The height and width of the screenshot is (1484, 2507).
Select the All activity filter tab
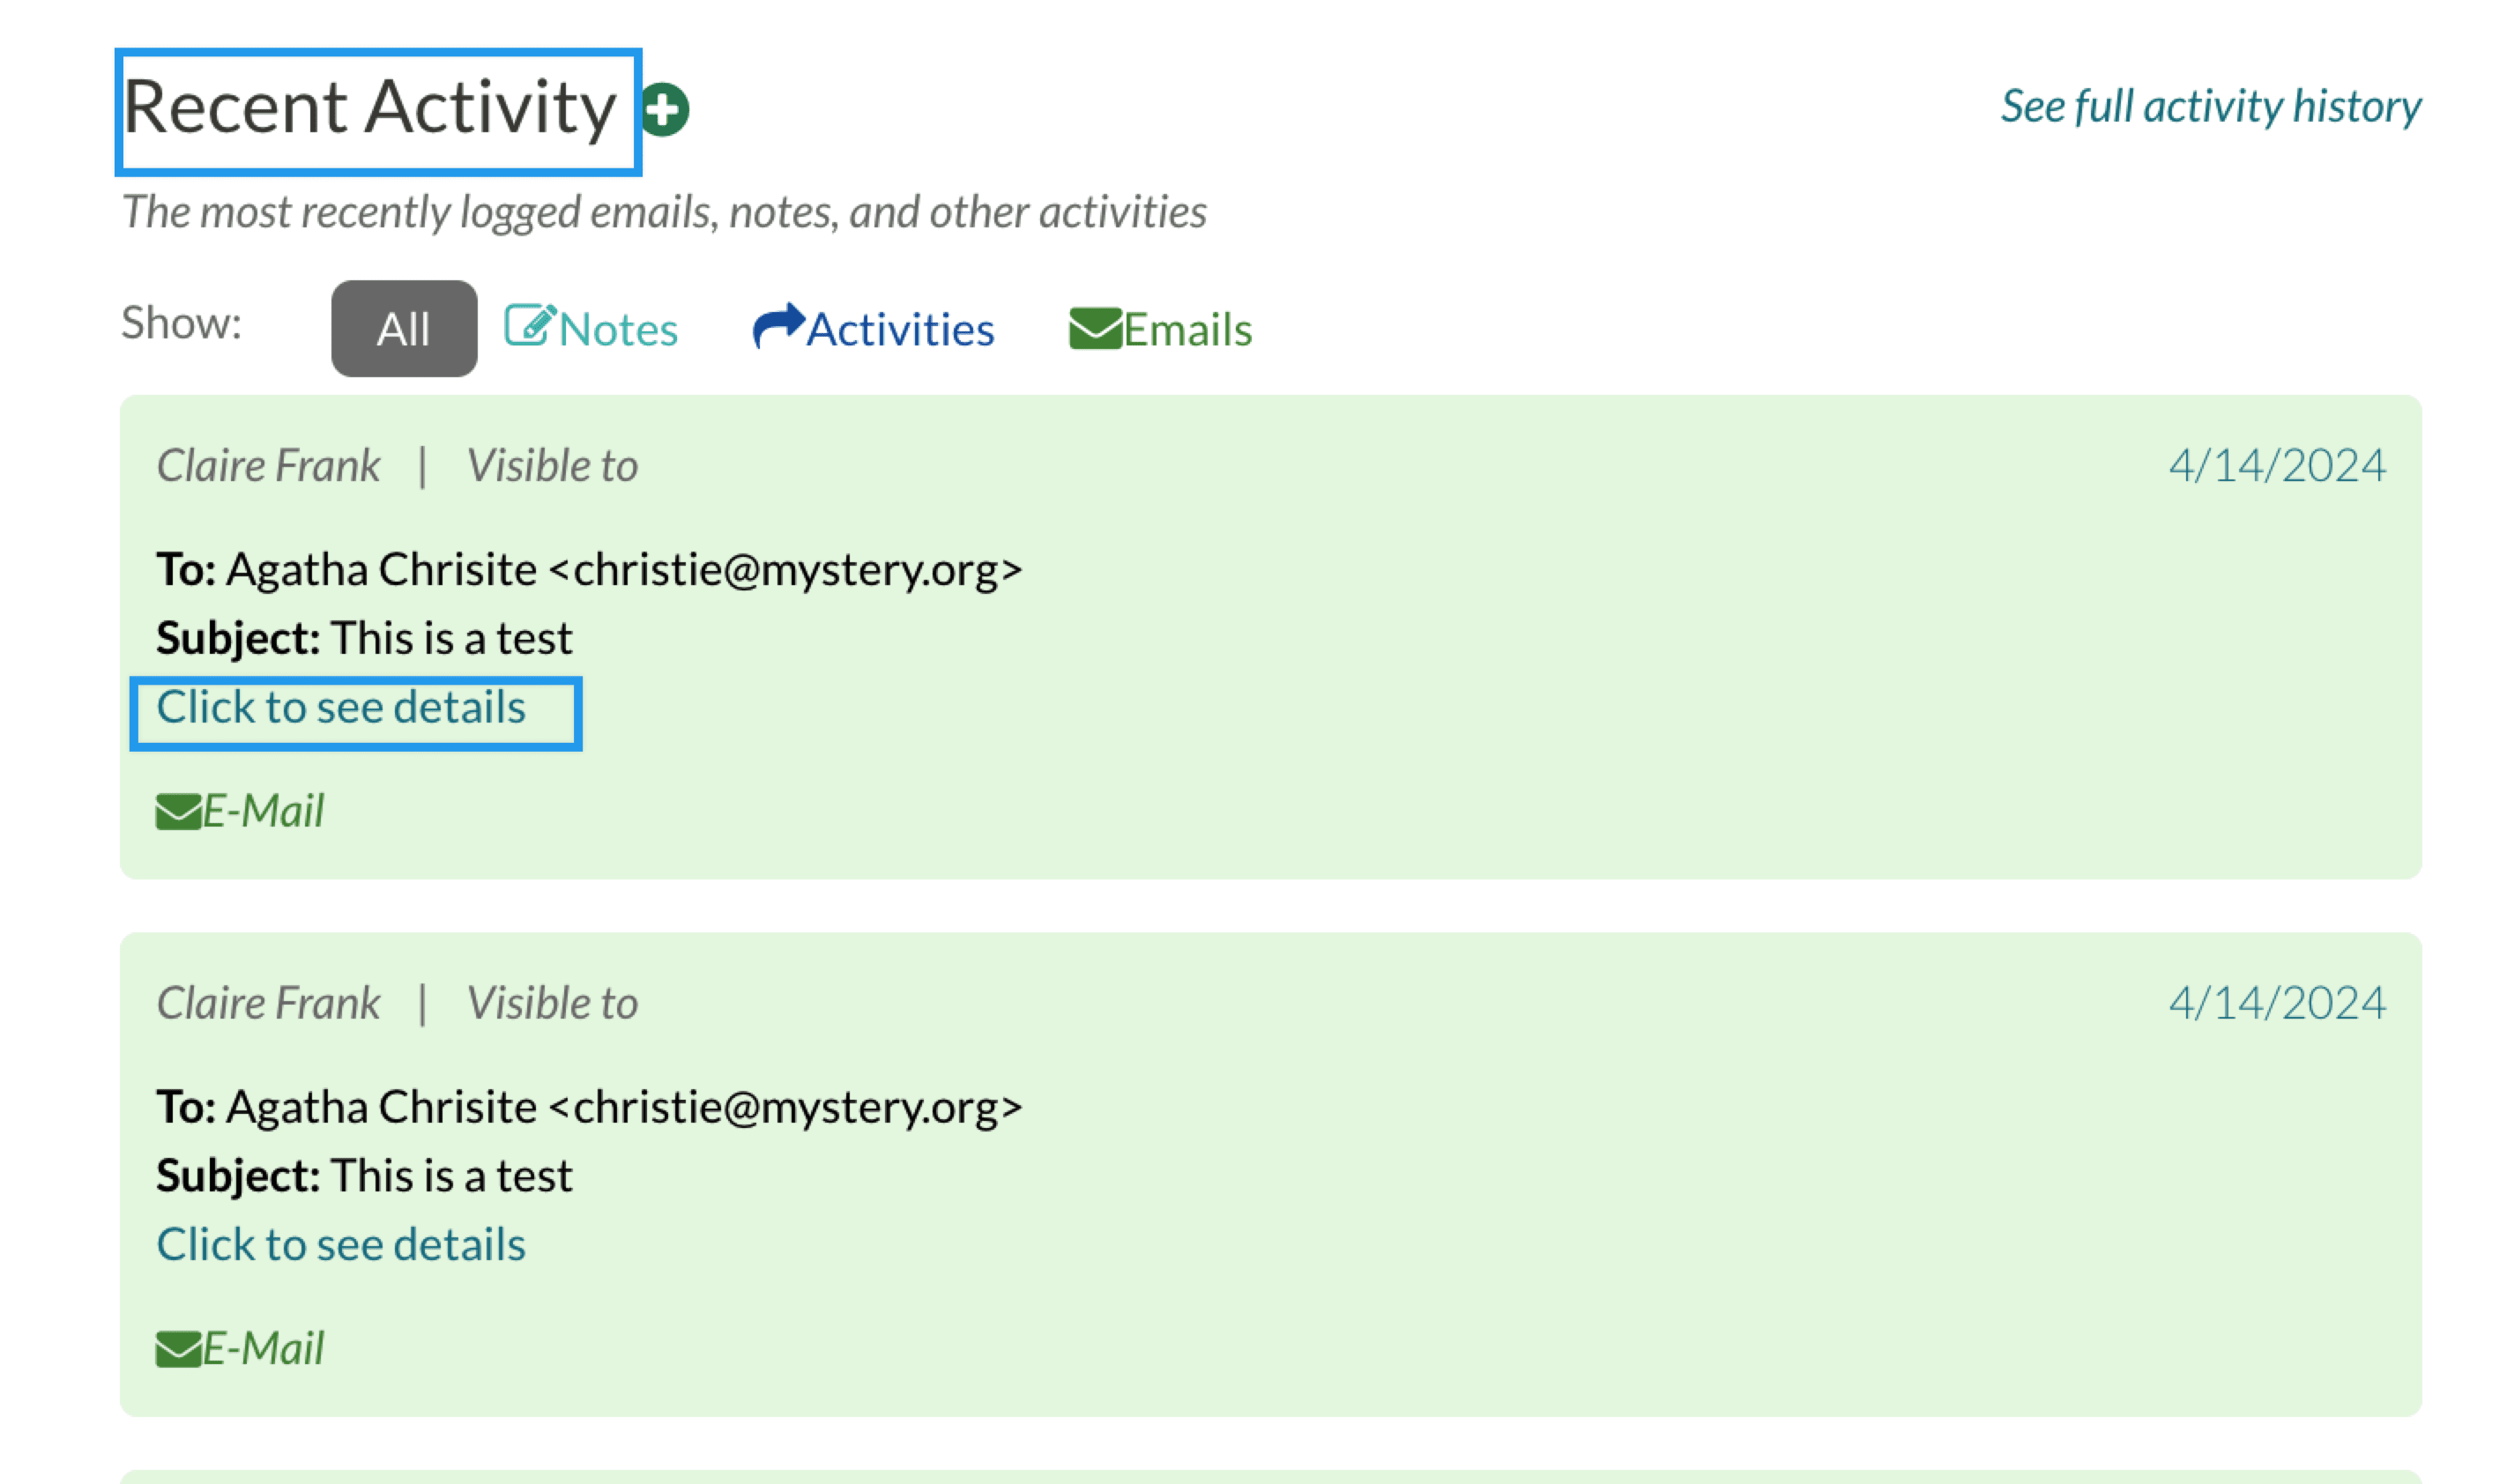[401, 327]
